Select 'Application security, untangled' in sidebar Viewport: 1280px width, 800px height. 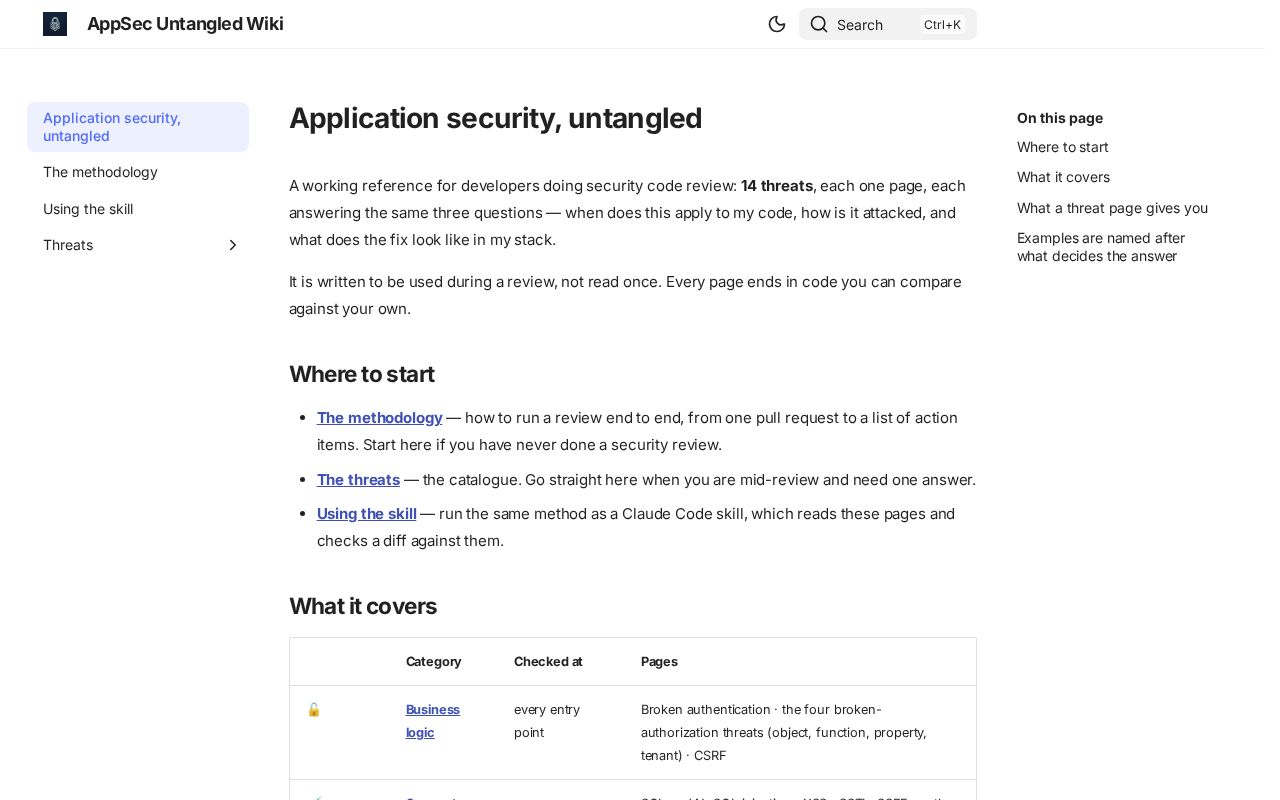[138, 127]
